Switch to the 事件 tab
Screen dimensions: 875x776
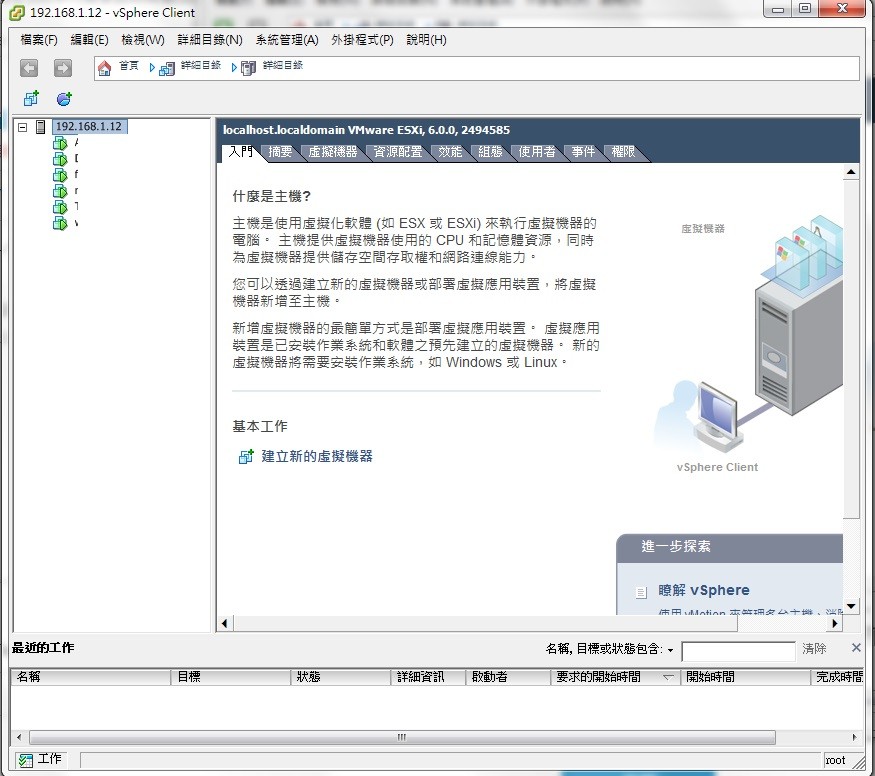[x=583, y=152]
